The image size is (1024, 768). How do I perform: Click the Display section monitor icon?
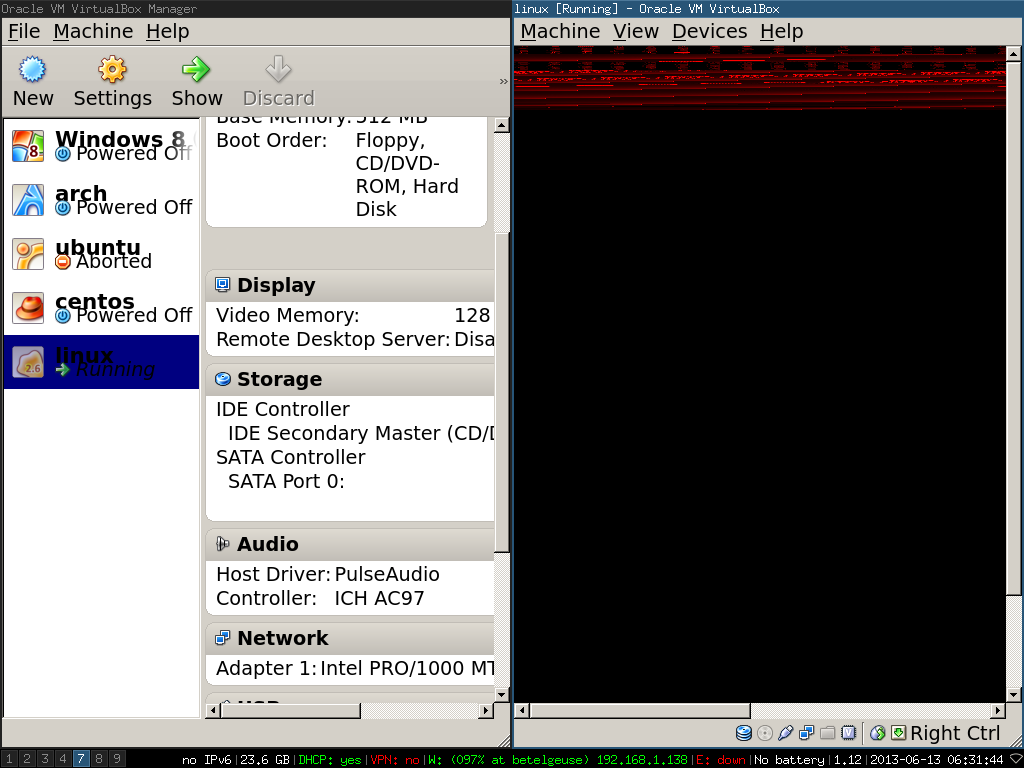click(x=223, y=285)
